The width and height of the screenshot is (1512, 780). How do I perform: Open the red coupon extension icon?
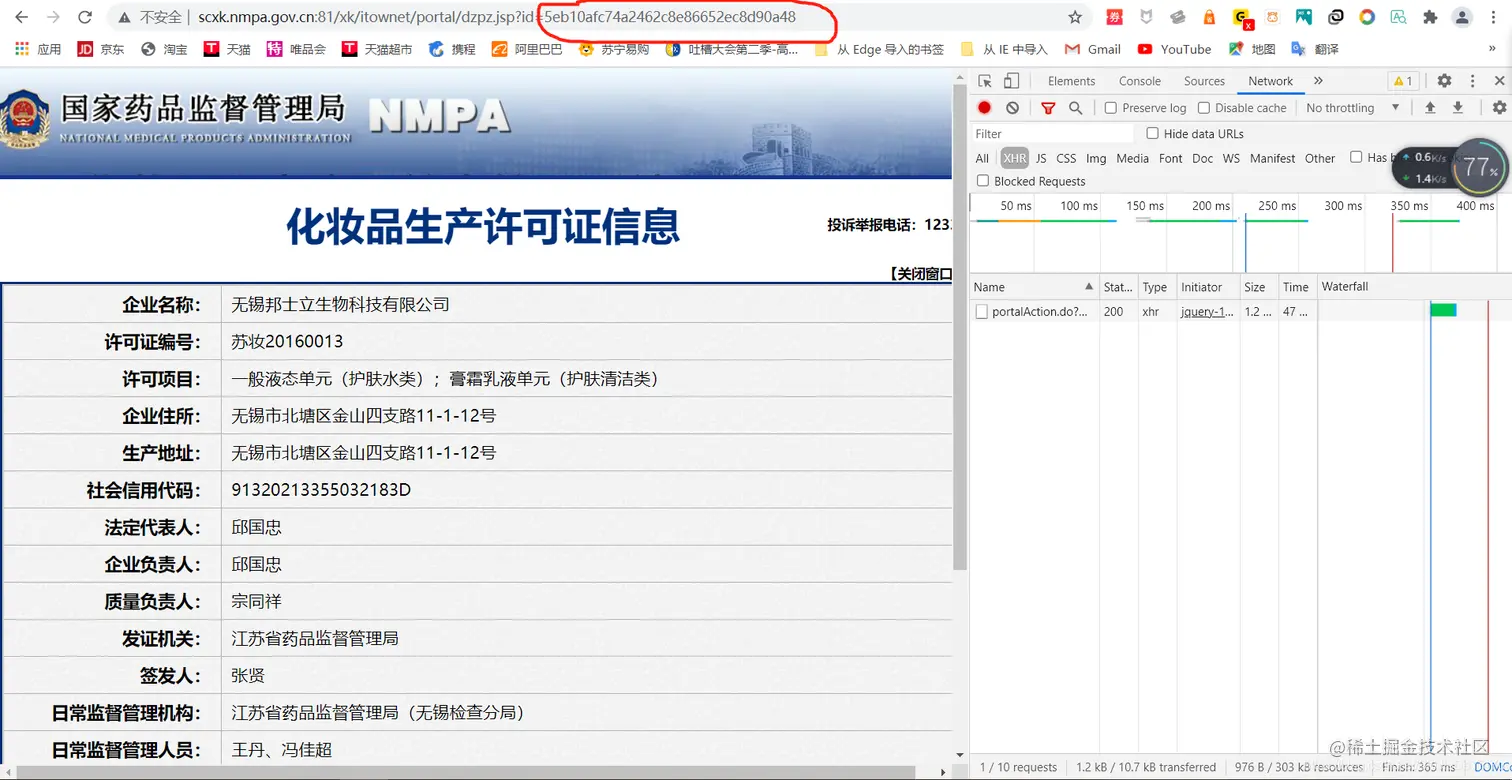click(x=1115, y=17)
